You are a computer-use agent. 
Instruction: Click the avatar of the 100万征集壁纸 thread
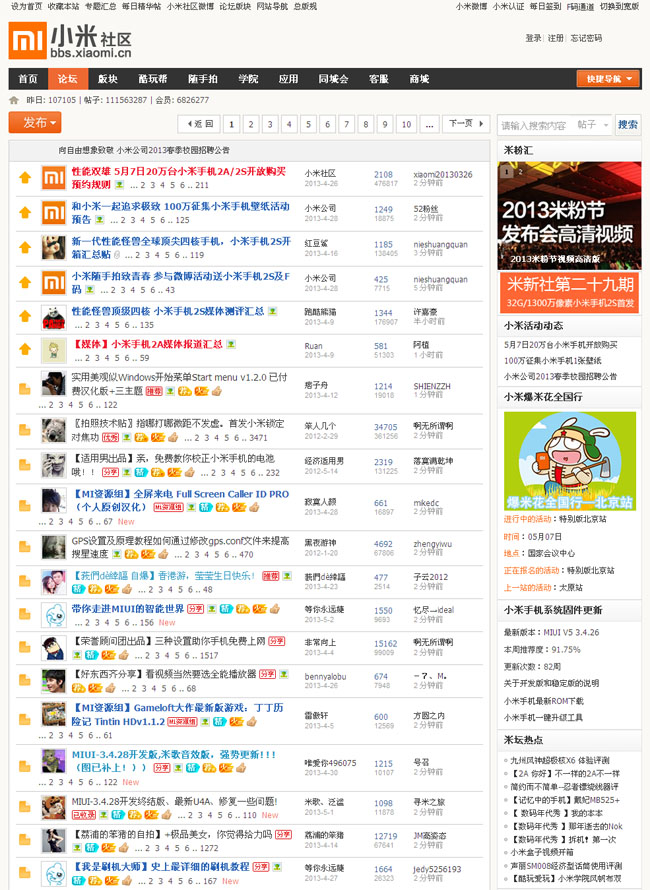coord(54,212)
